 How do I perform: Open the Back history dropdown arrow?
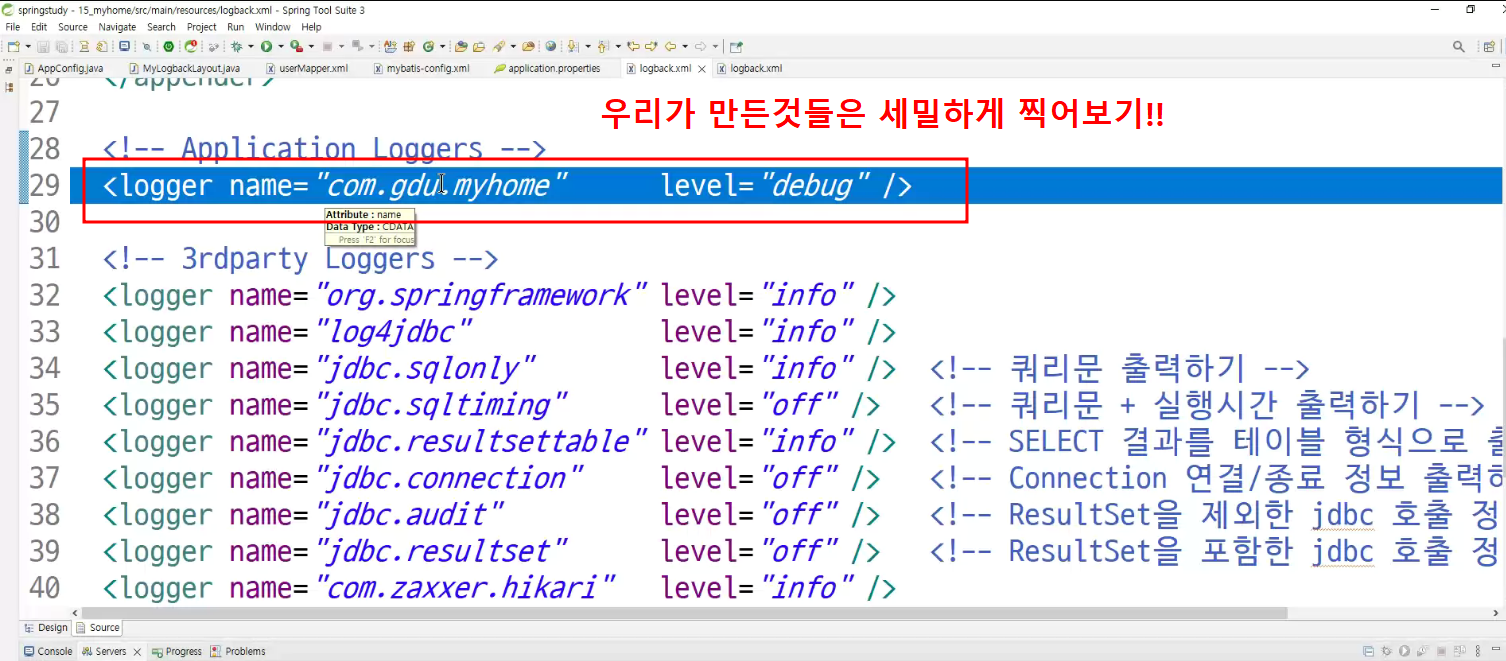click(685, 46)
